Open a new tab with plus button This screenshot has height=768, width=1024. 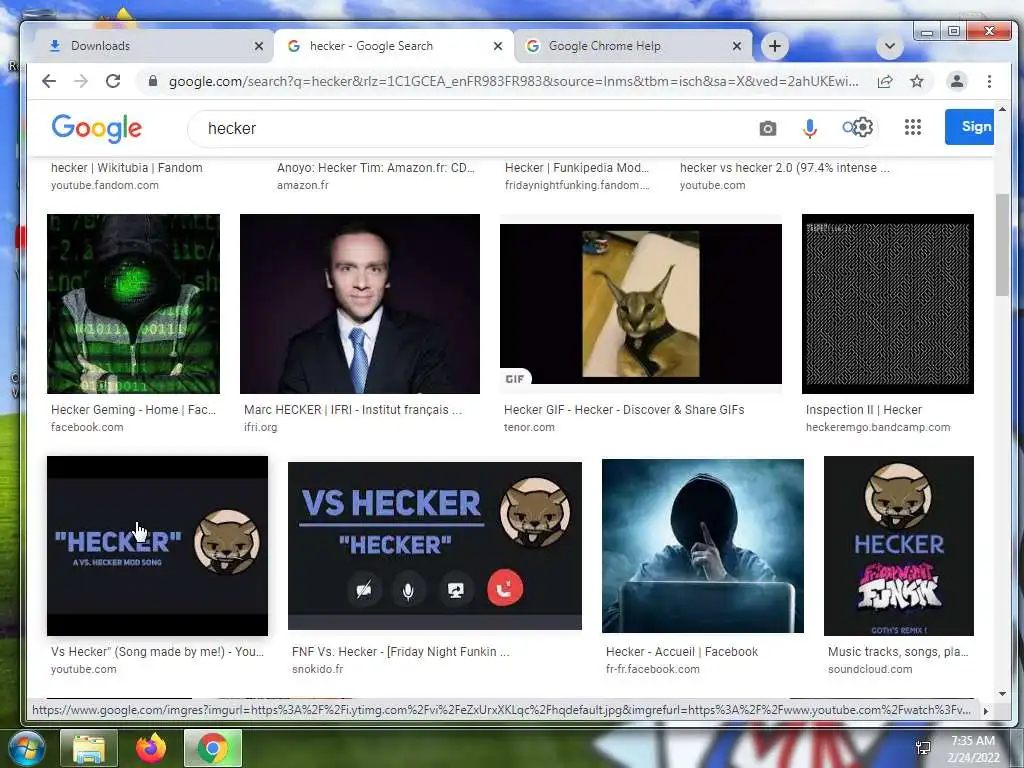coord(775,46)
